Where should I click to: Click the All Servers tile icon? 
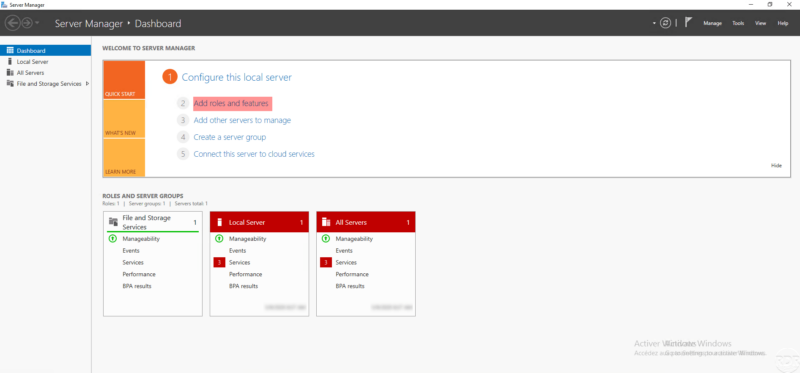(326, 222)
